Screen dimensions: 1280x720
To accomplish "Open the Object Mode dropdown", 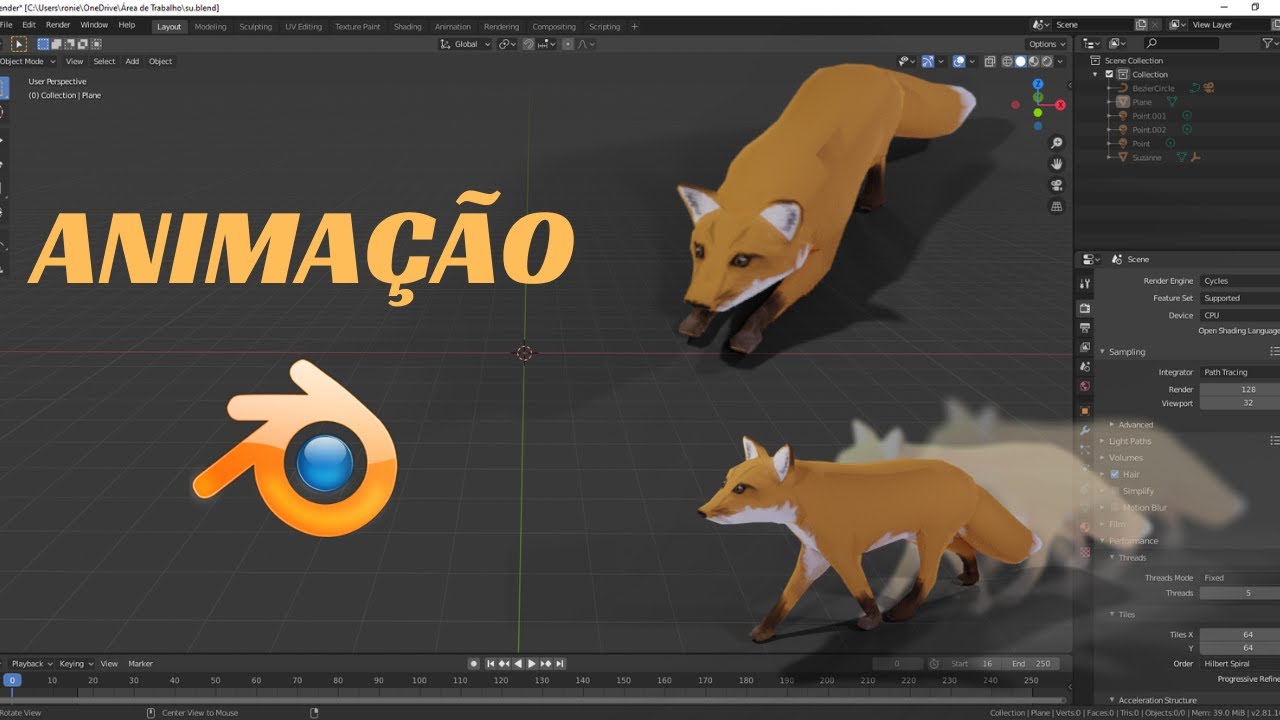I will [x=27, y=61].
